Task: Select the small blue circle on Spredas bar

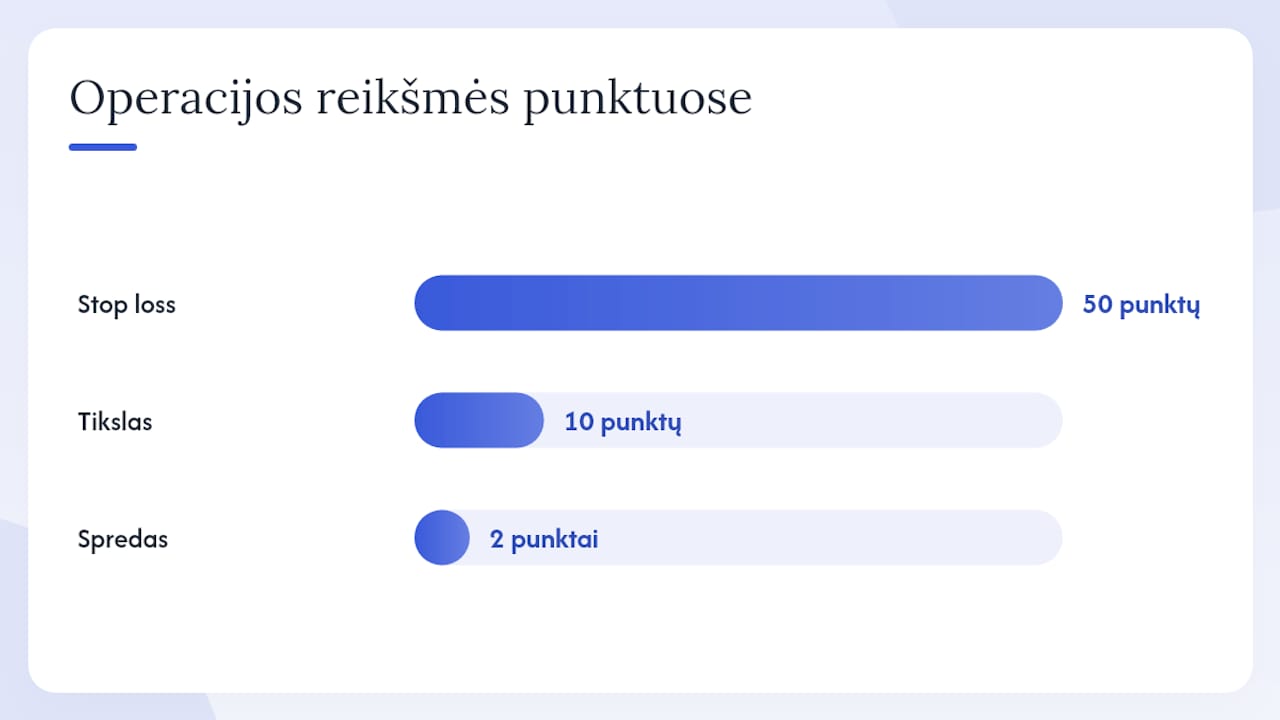Action: click(x=442, y=538)
